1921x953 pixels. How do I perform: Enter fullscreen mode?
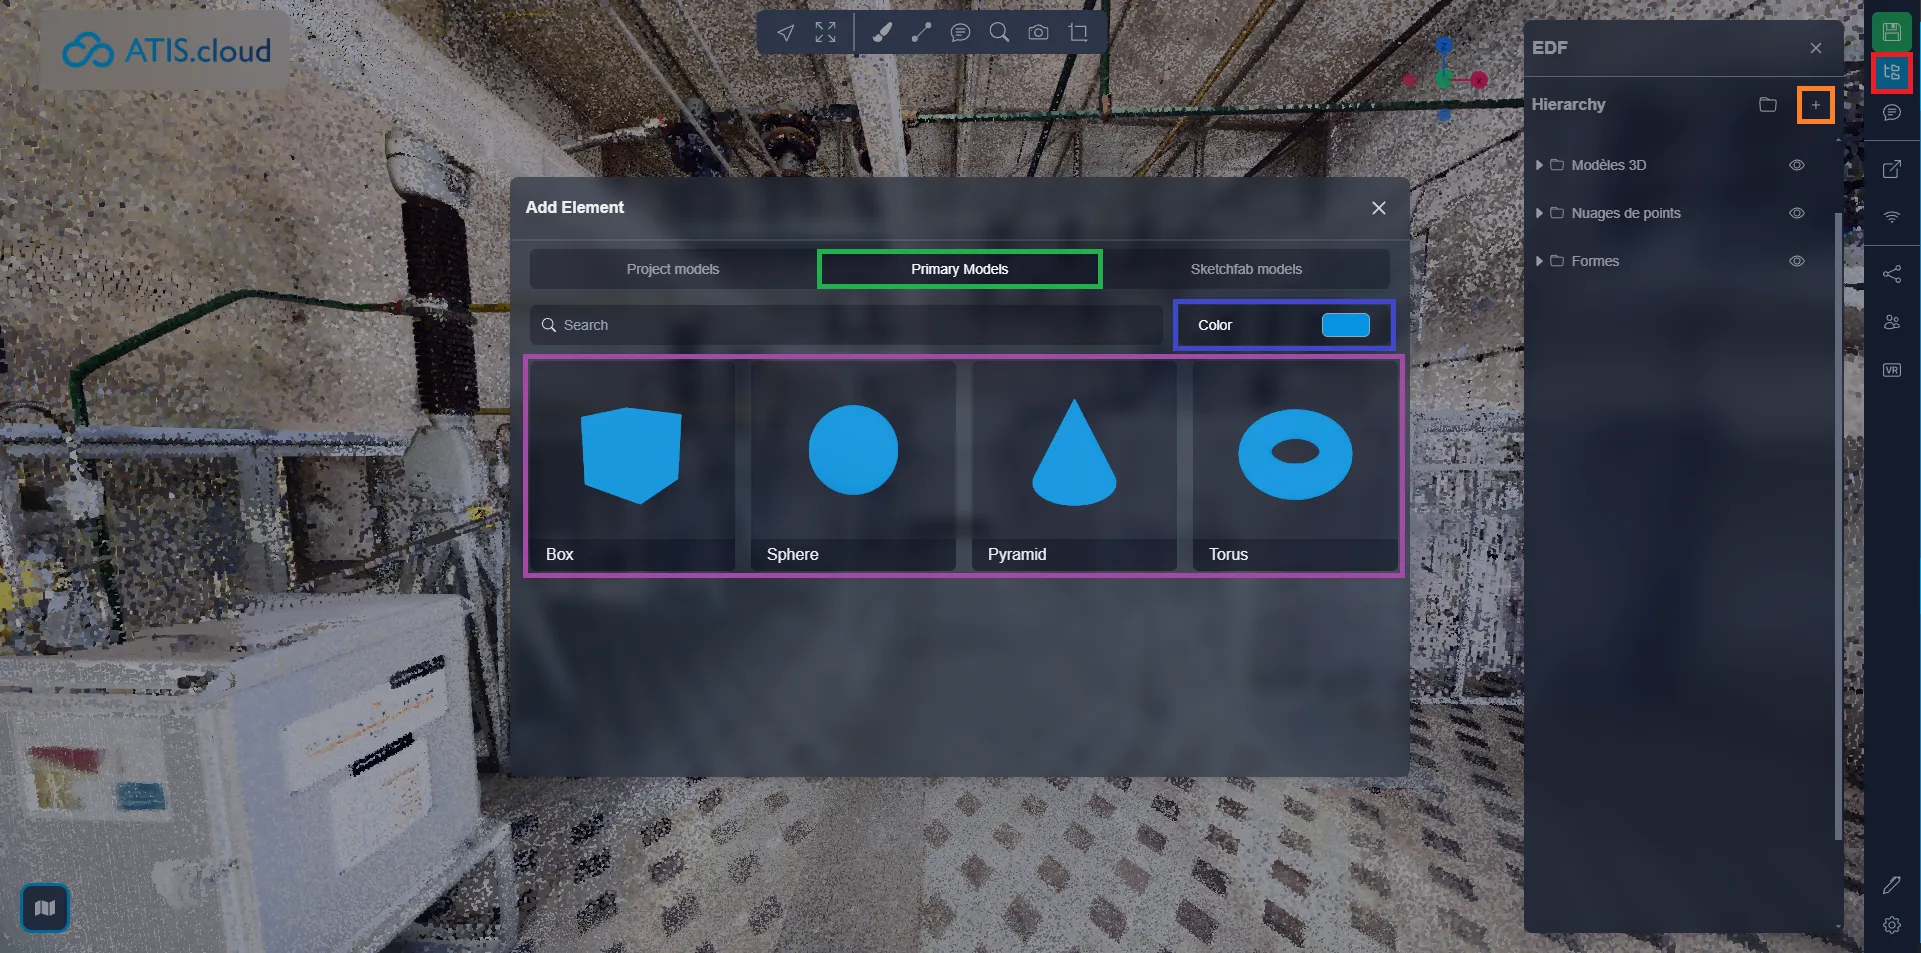825,32
